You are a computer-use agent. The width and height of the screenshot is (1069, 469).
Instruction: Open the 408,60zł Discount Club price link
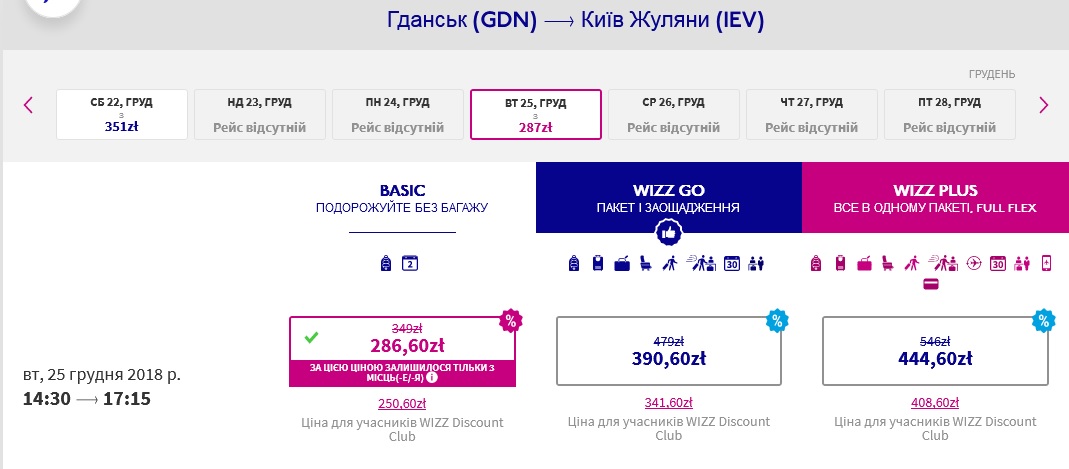coord(935,403)
